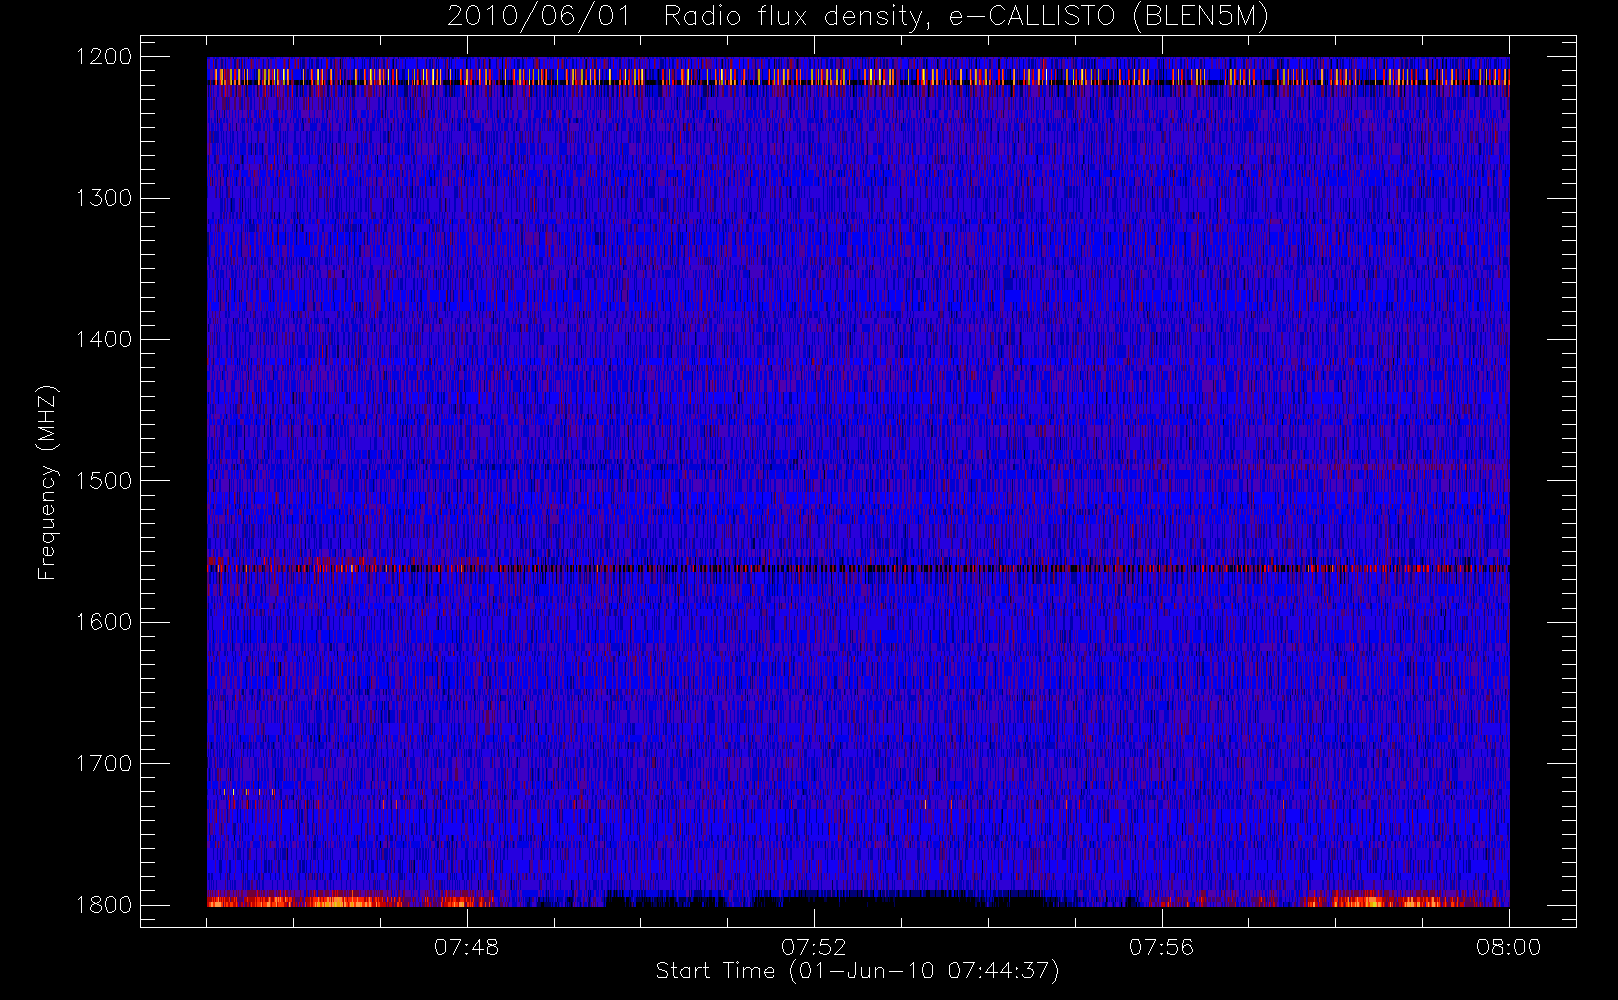Select the 1500 frequency tick label
1618x1000 pixels.
click(x=104, y=481)
